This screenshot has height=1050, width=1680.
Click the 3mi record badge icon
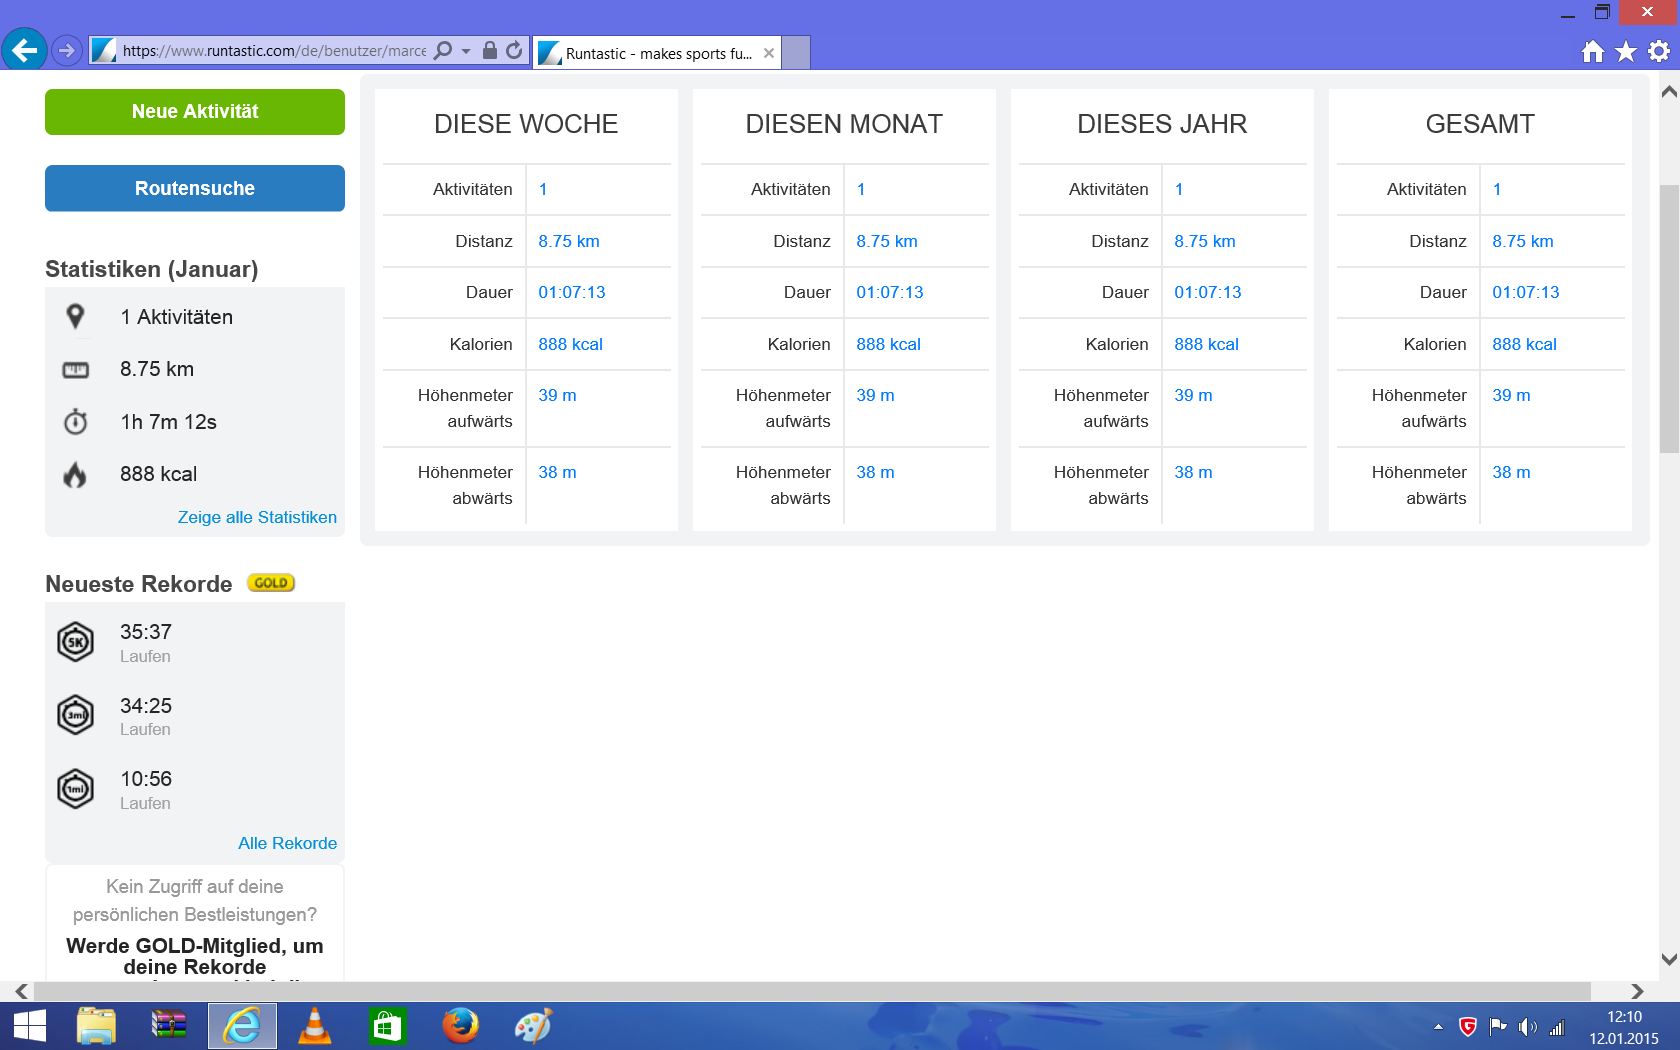[76, 715]
